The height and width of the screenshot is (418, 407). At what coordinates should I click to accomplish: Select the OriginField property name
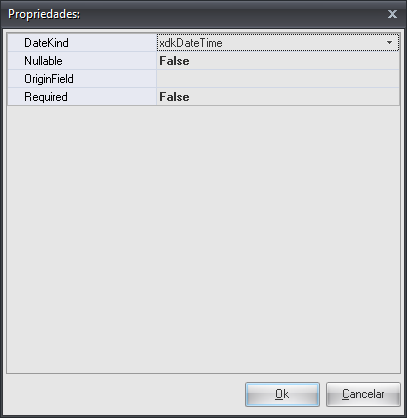[x=49, y=79]
